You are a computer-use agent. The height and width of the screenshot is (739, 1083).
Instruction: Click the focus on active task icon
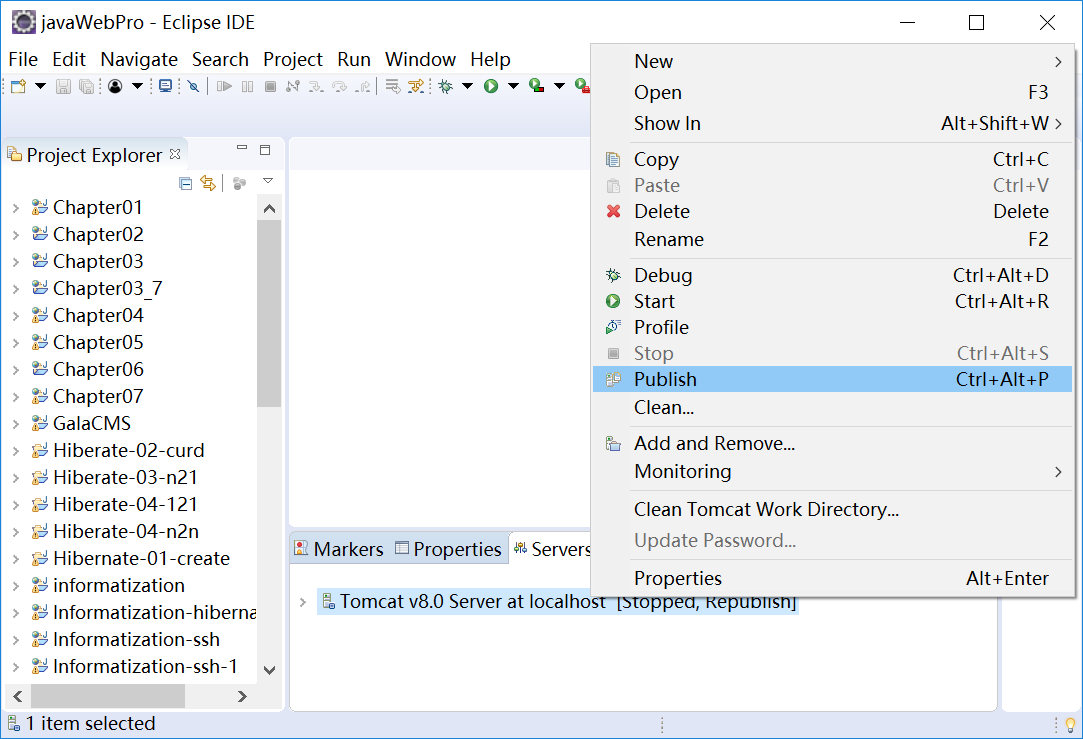(239, 183)
